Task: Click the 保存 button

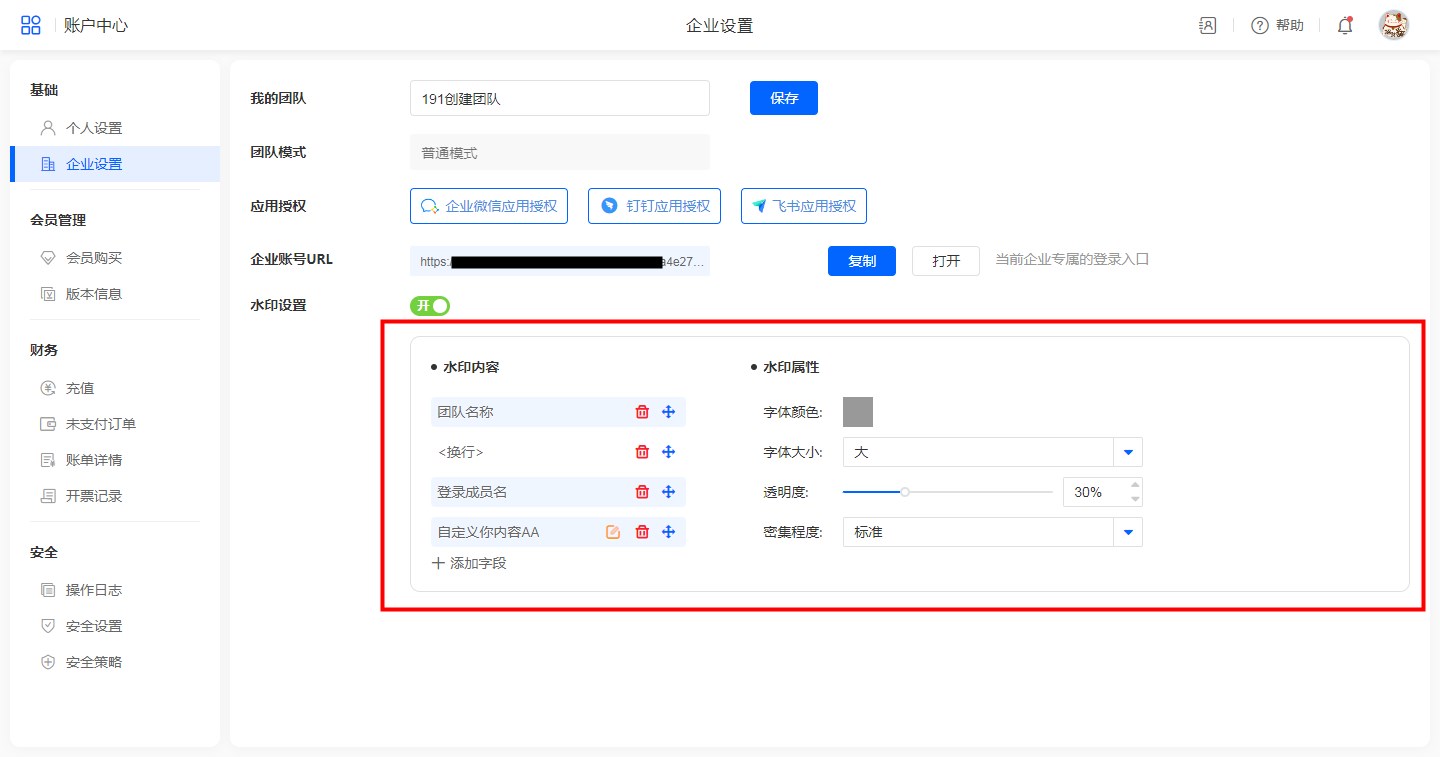Action: click(x=783, y=98)
